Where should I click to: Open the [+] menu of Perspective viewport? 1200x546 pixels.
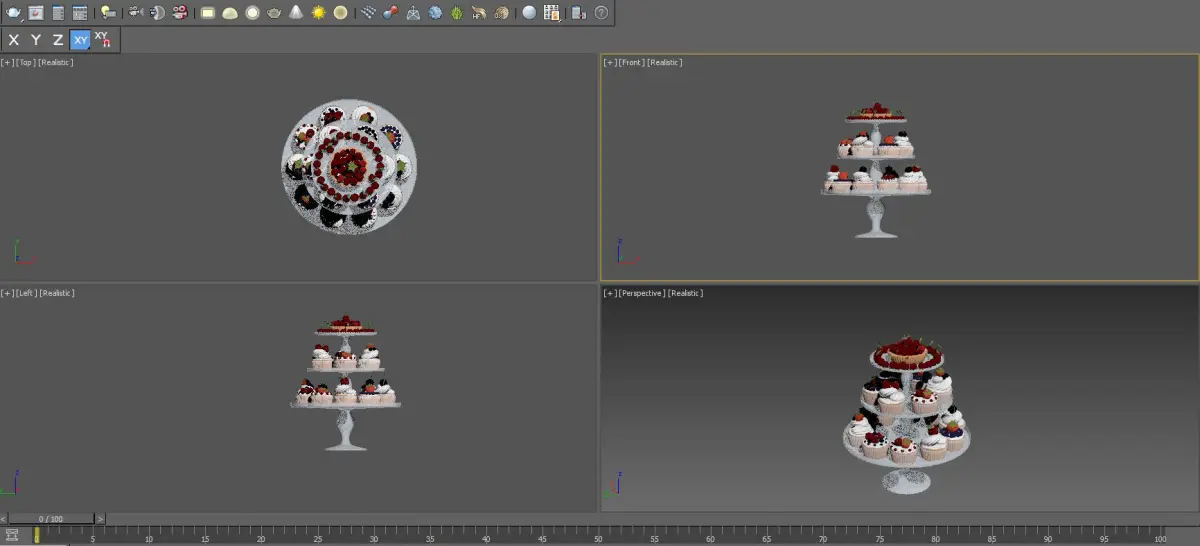[x=610, y=293]
